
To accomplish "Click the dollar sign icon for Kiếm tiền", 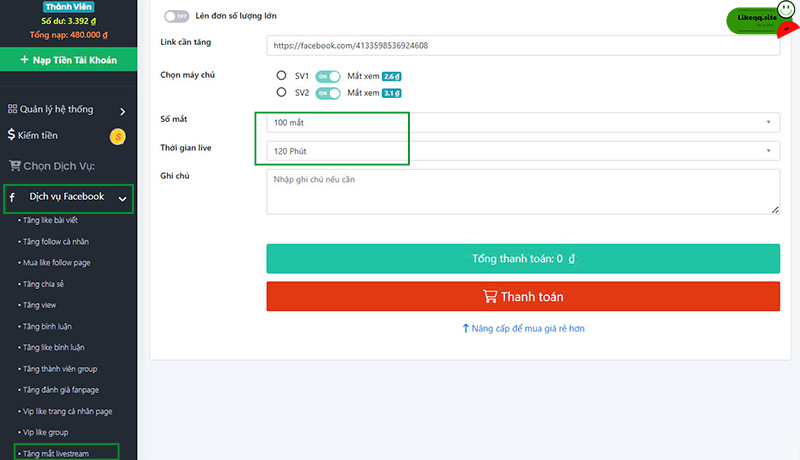I will 11,135.
